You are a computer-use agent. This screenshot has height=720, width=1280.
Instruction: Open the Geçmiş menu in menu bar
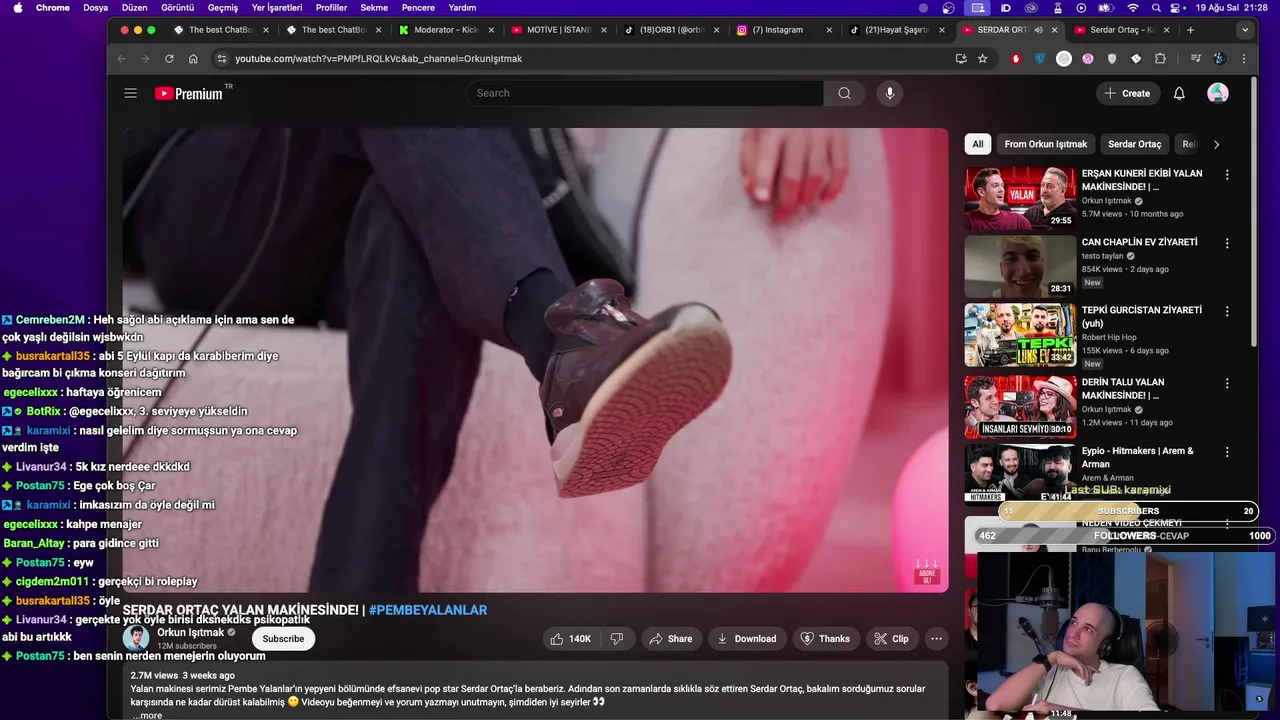(222, 8)
